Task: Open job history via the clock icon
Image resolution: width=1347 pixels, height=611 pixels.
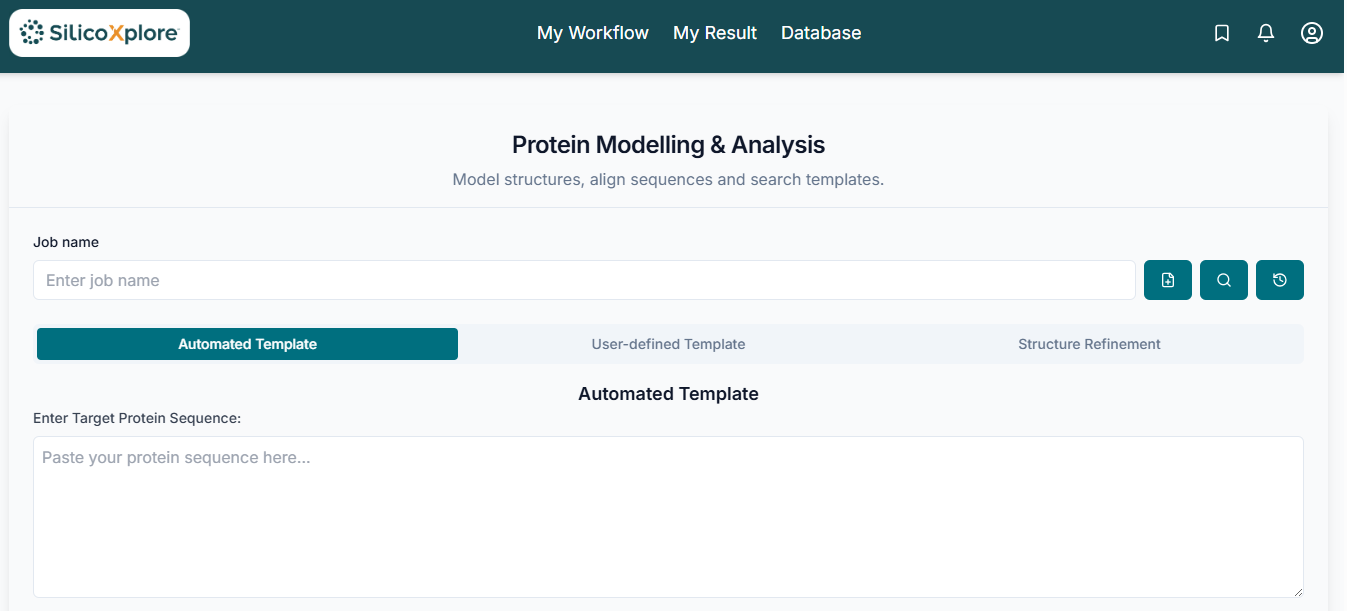Action: pos(1279,280)
